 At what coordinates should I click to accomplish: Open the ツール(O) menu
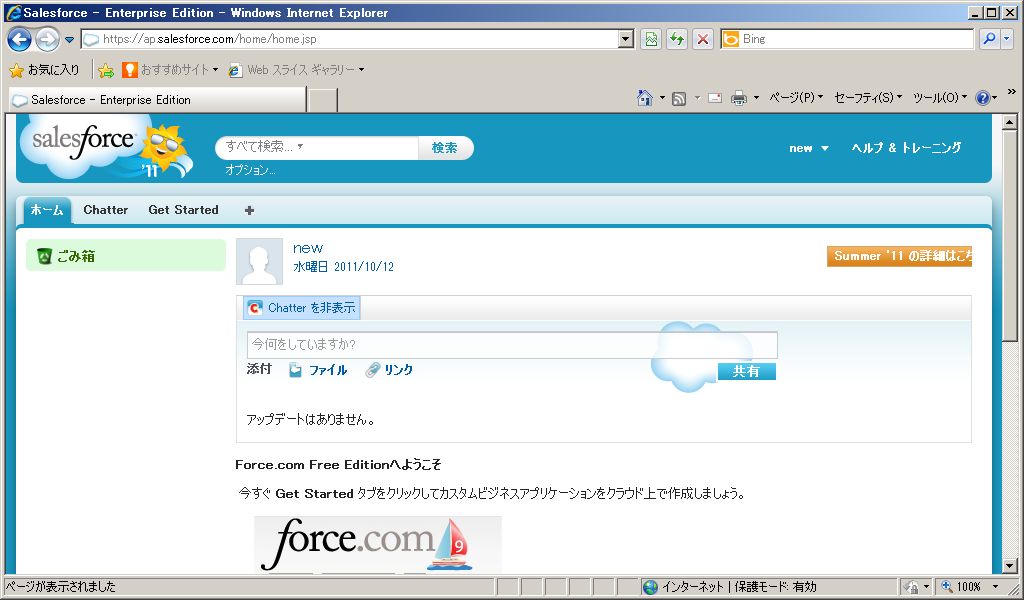[940, 98]
